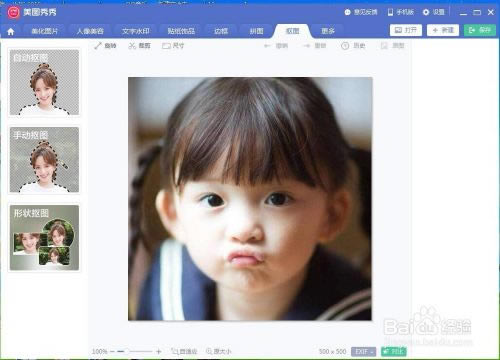This screenshot has height=360, width=500.
Task: Open the settings gear (设置)
Action: pos(426,12)
